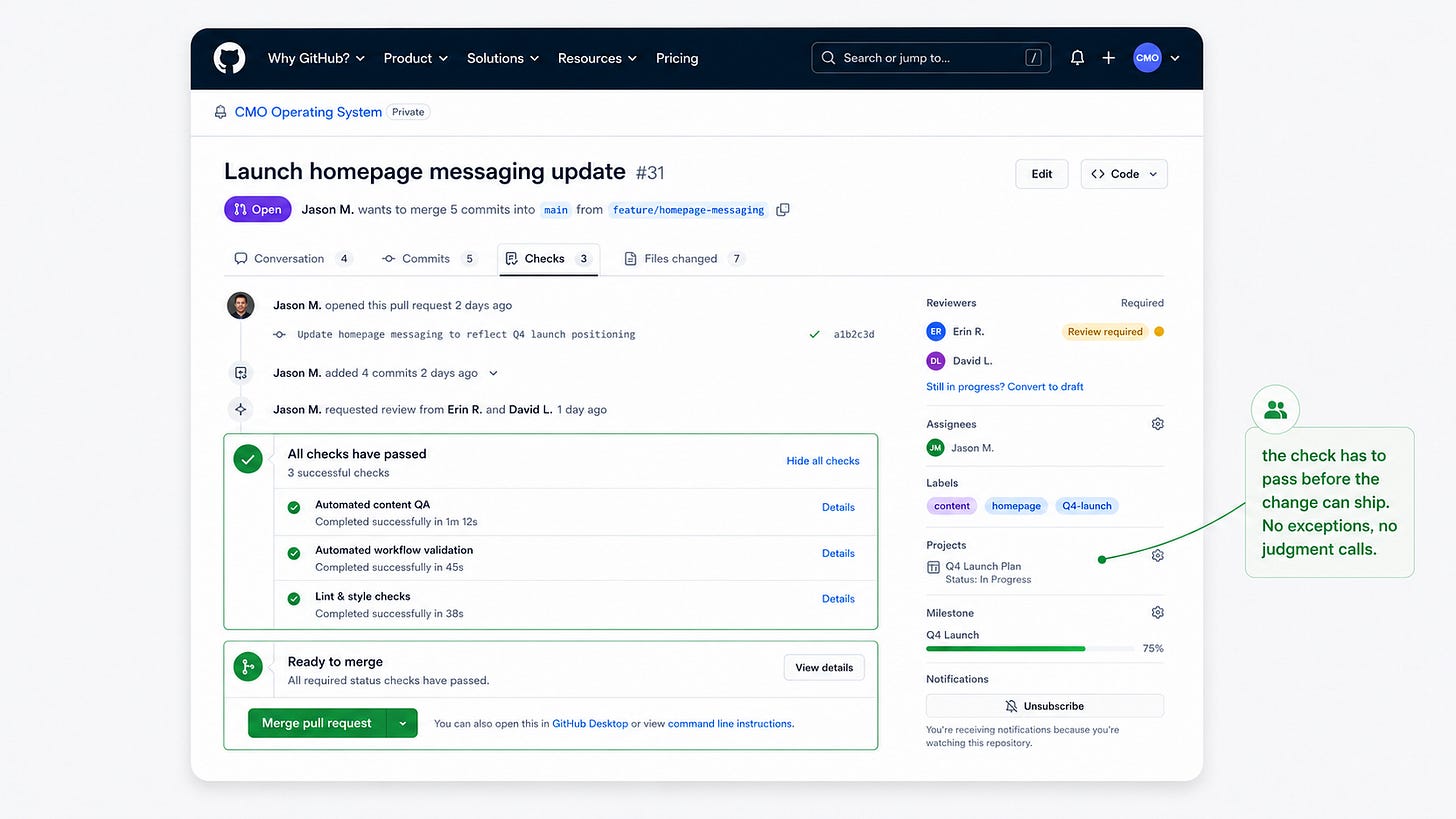This screenshot has height=819, width=1456.
Task: Open the user avatar dropdown caret
Action: click(1175, 58)
